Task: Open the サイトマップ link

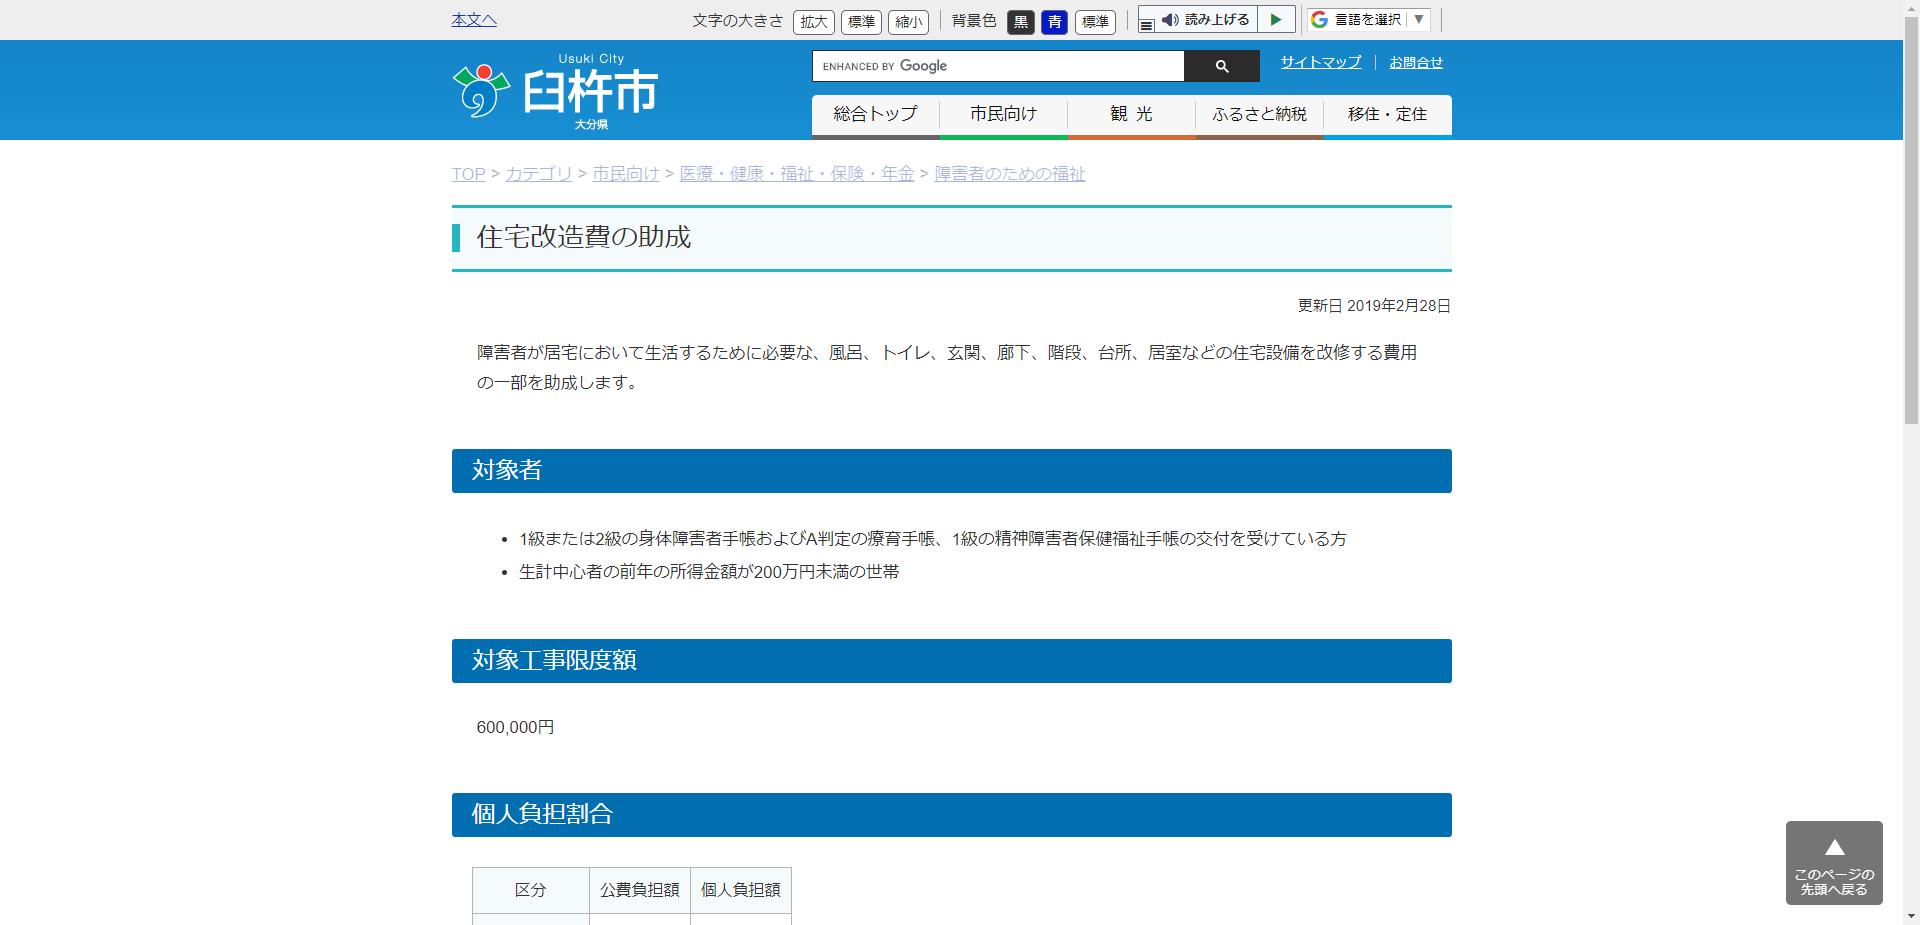Action: (x=1319, y=62)
